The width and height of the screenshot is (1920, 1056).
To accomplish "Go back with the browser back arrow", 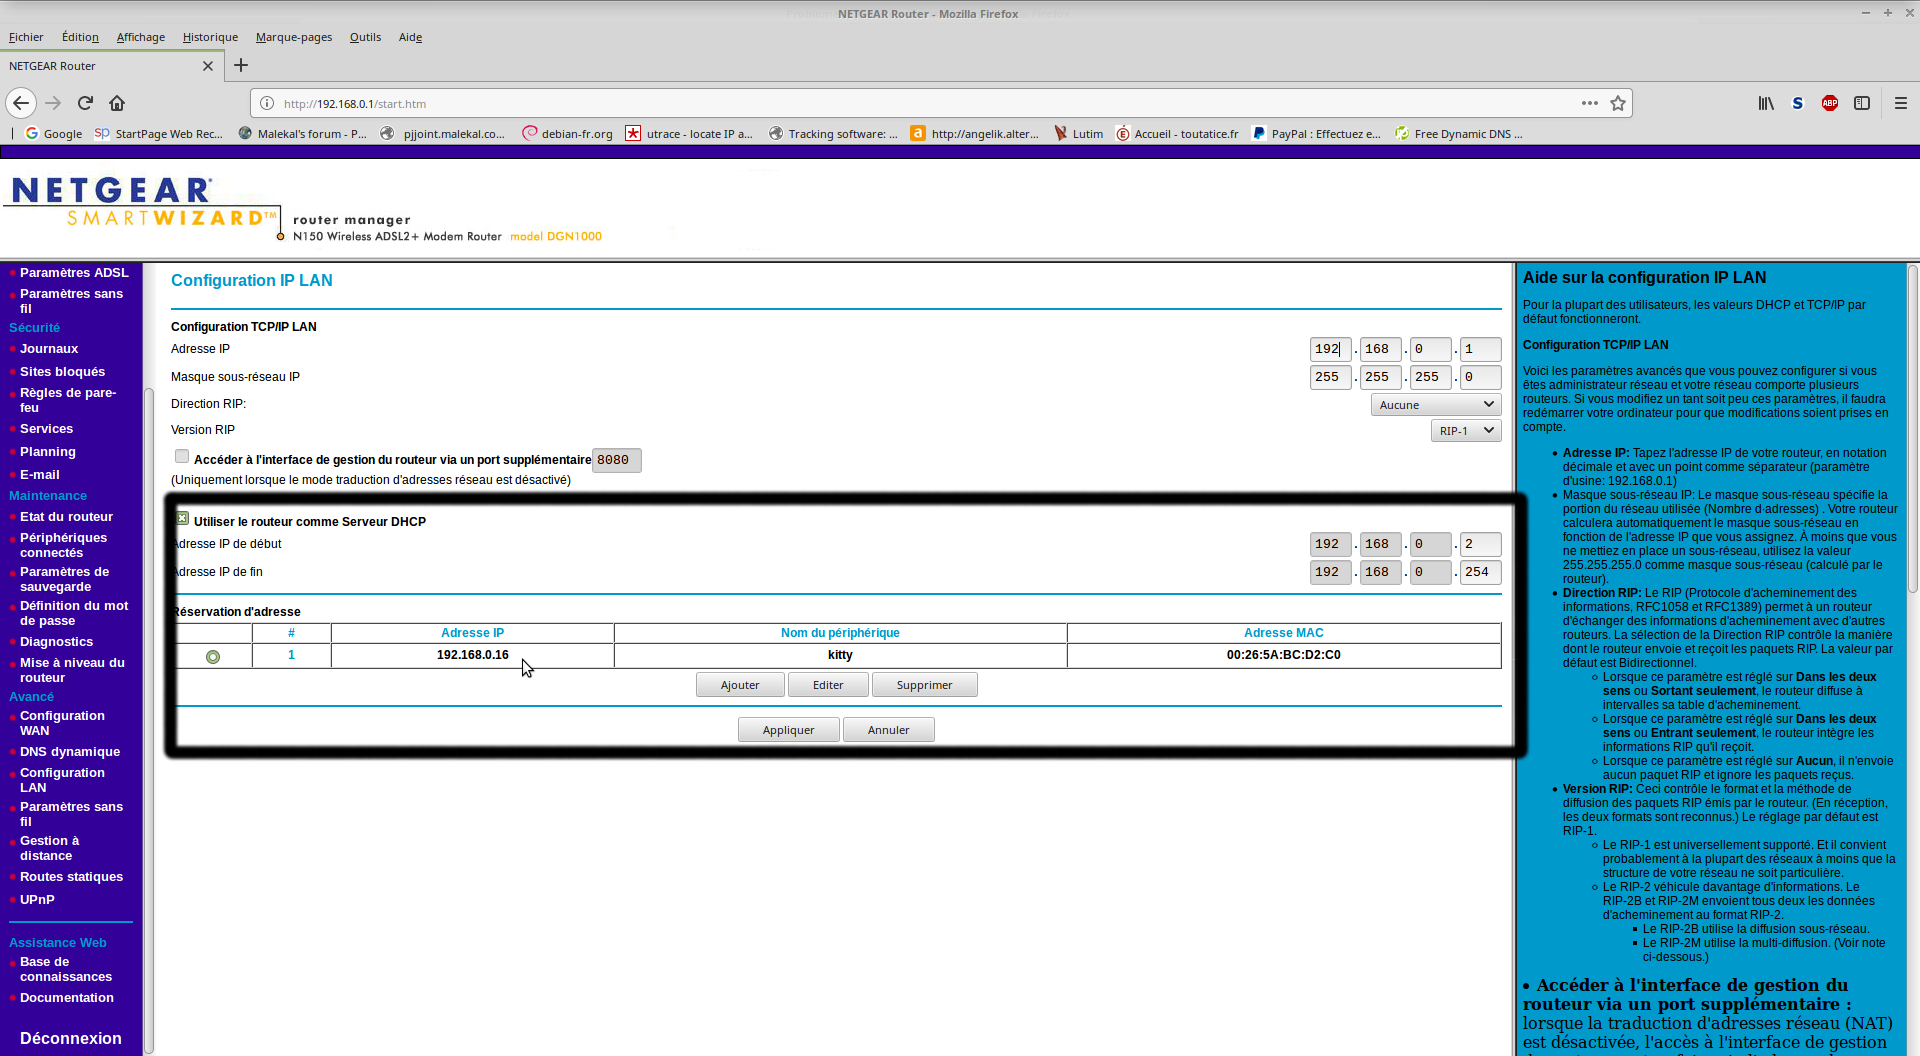I will pyautogui.click(x=21, y=103).
